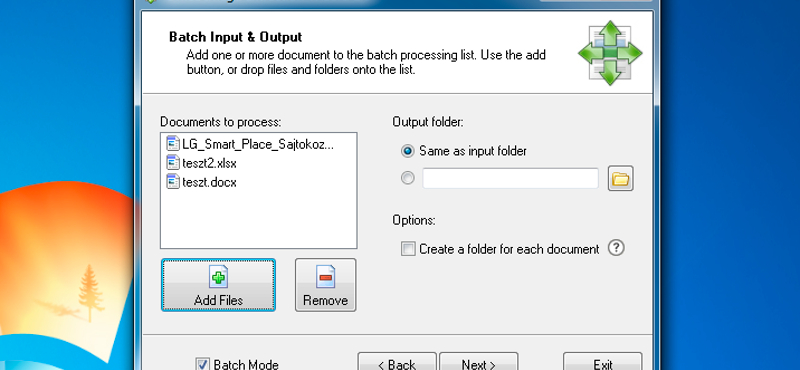The image size is (800, 370).
Task: Select the LG_Smart_Place_Sajtokoz... list entry
Action: click(x=258, y=144)
